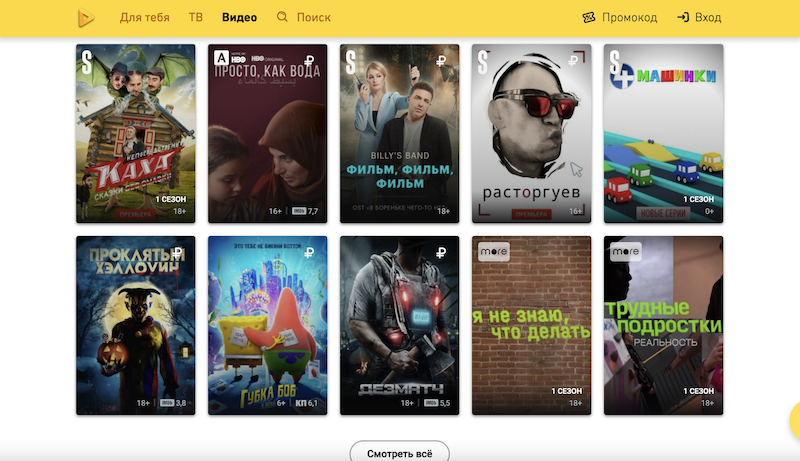The width and height of the screenshot is (800, 461).
Task: Click more badge on Трудные подростки
Action: tap(626, 251)
